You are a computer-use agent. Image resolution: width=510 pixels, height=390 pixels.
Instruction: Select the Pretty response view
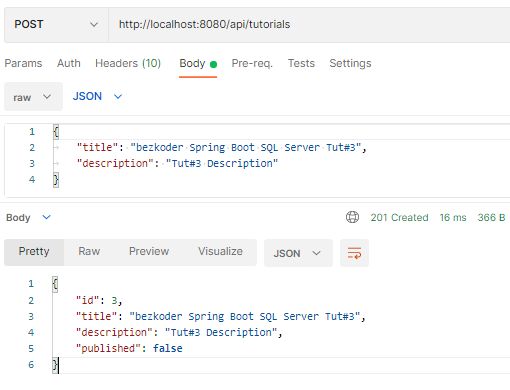coord(34,252)
